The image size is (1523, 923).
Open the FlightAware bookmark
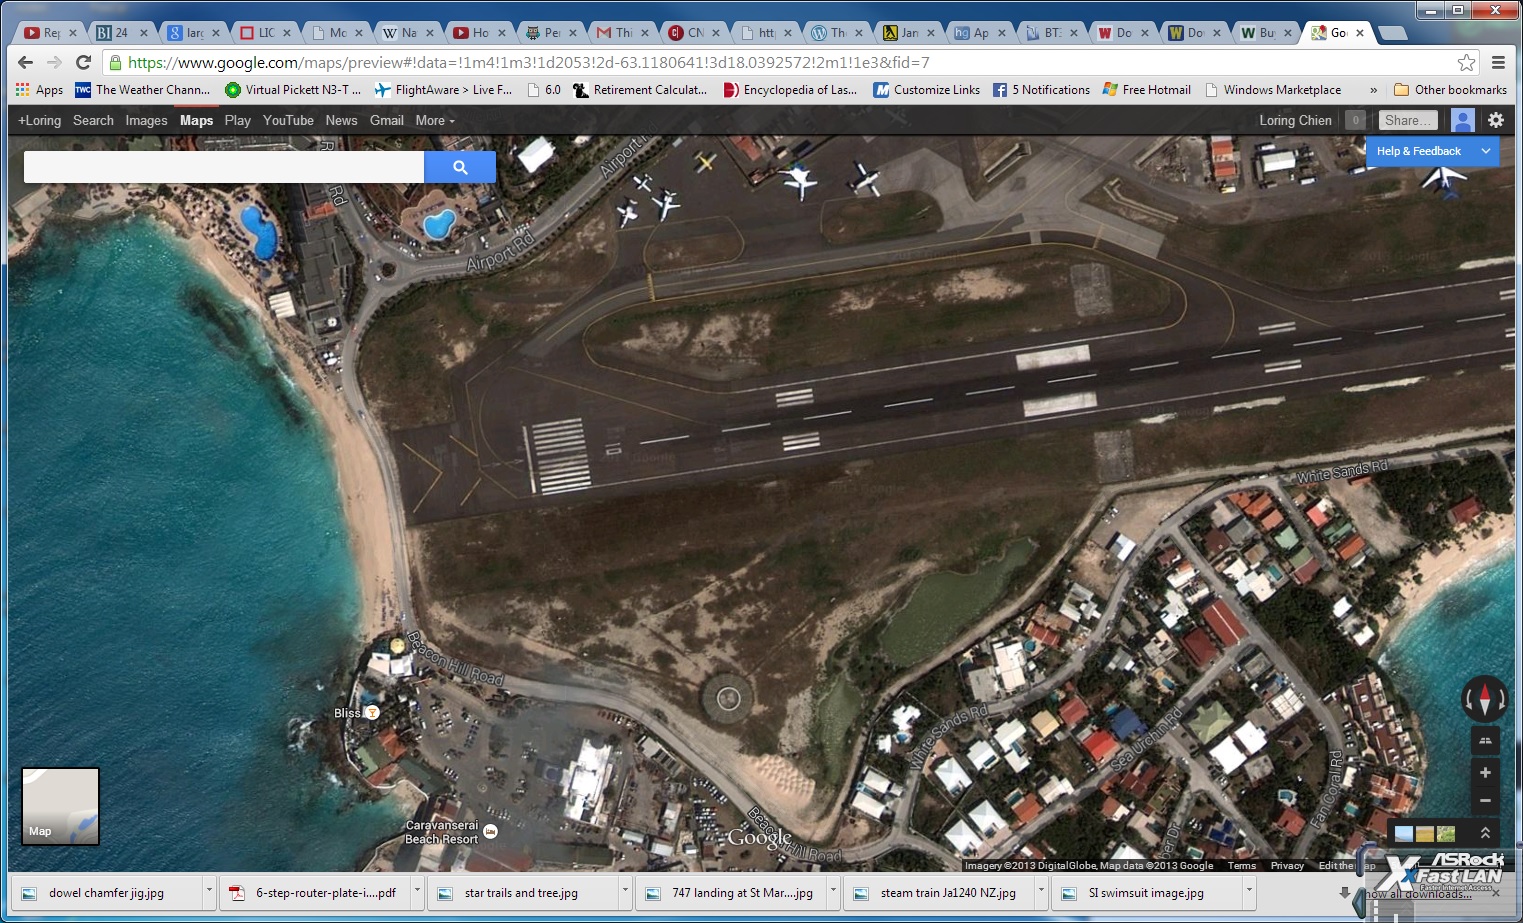(x=443, y=90)
